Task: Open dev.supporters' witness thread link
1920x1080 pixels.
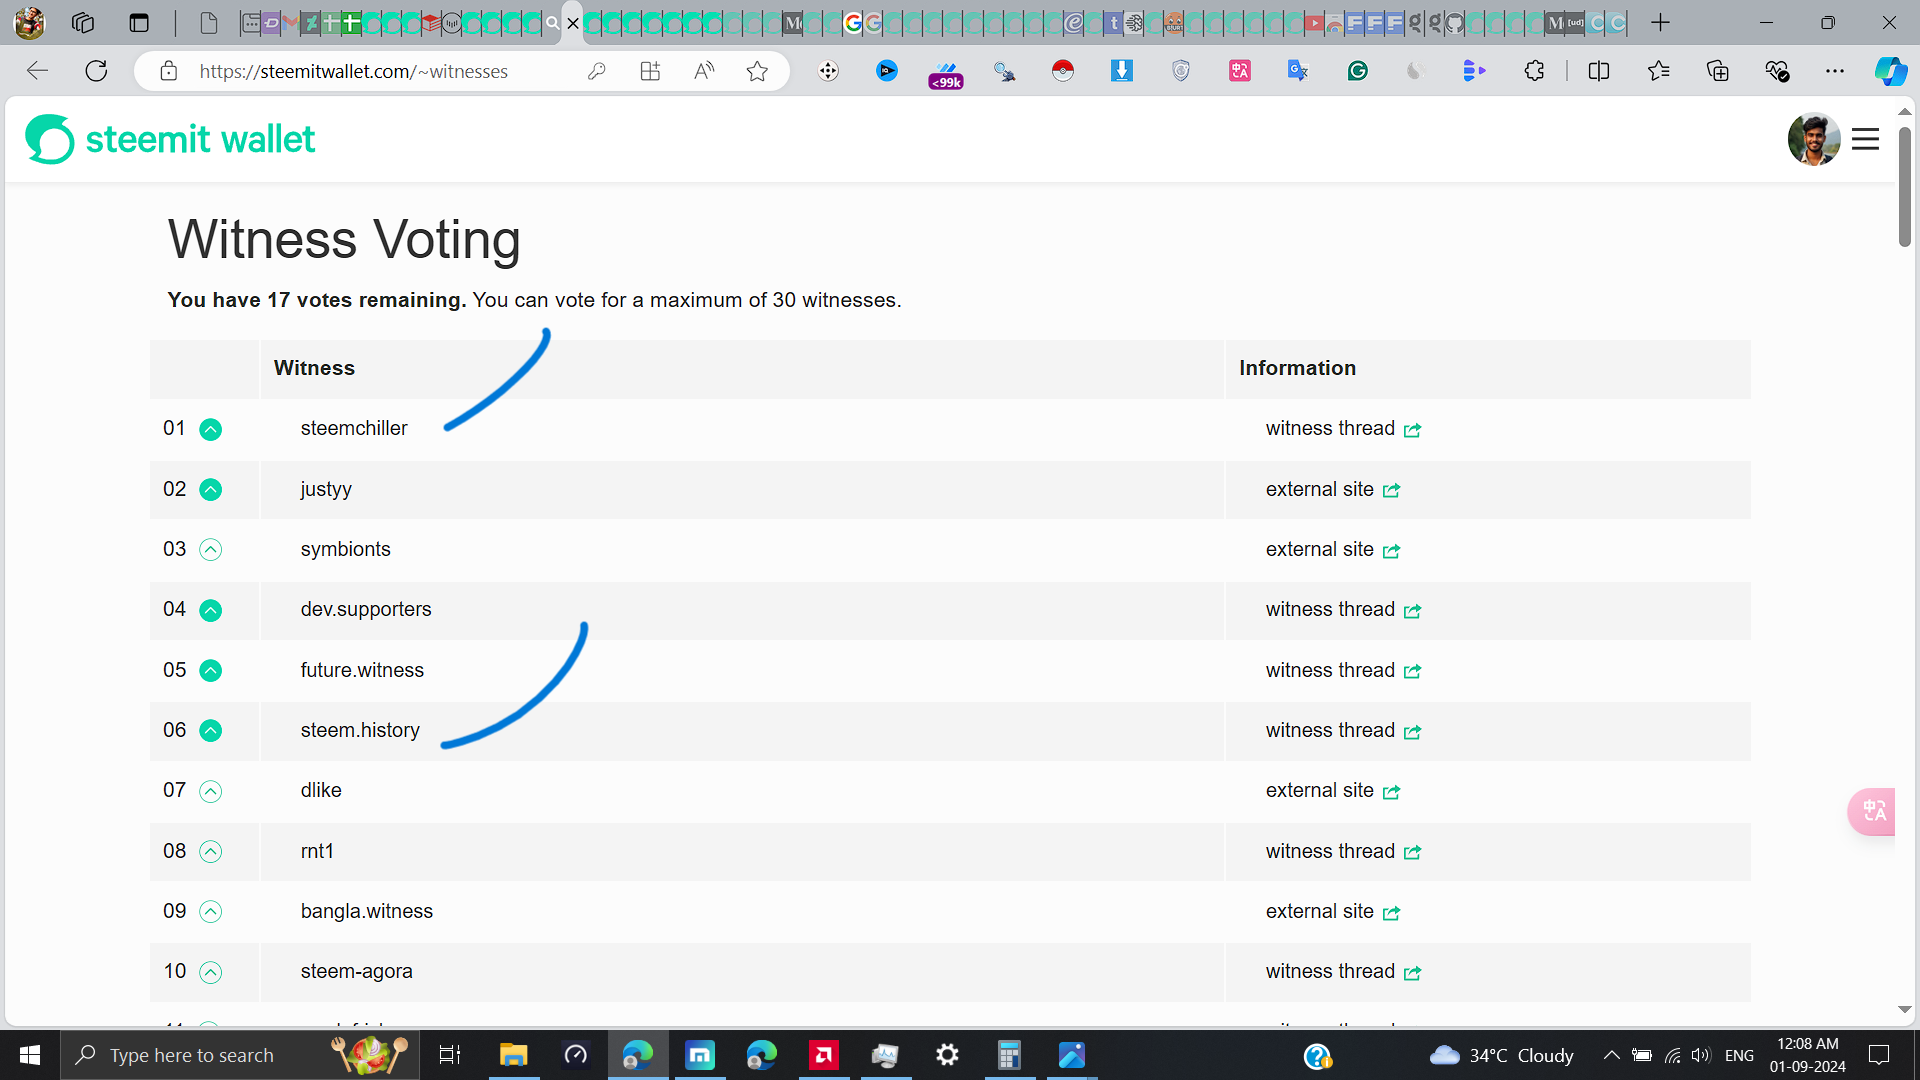Action: tap(1343, 610)
